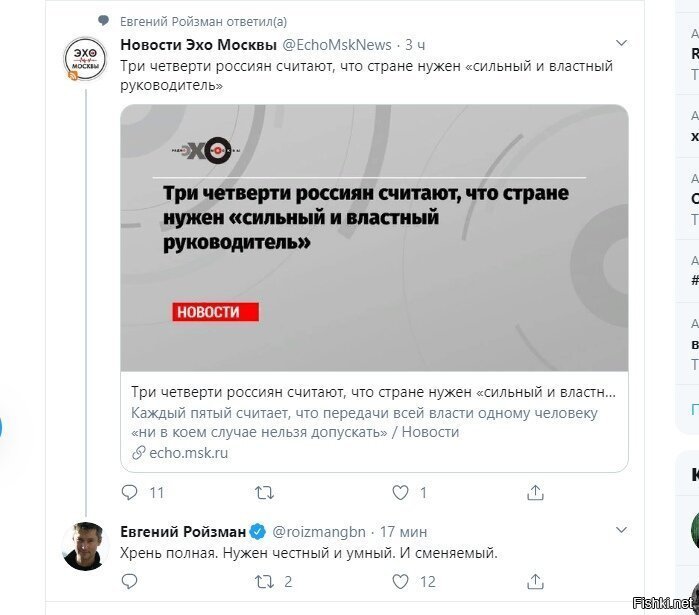This screenshot has width=699, height=615.
Task: Retweet the Эхо Москвы news tweet
Action: [x=264, y=492]
